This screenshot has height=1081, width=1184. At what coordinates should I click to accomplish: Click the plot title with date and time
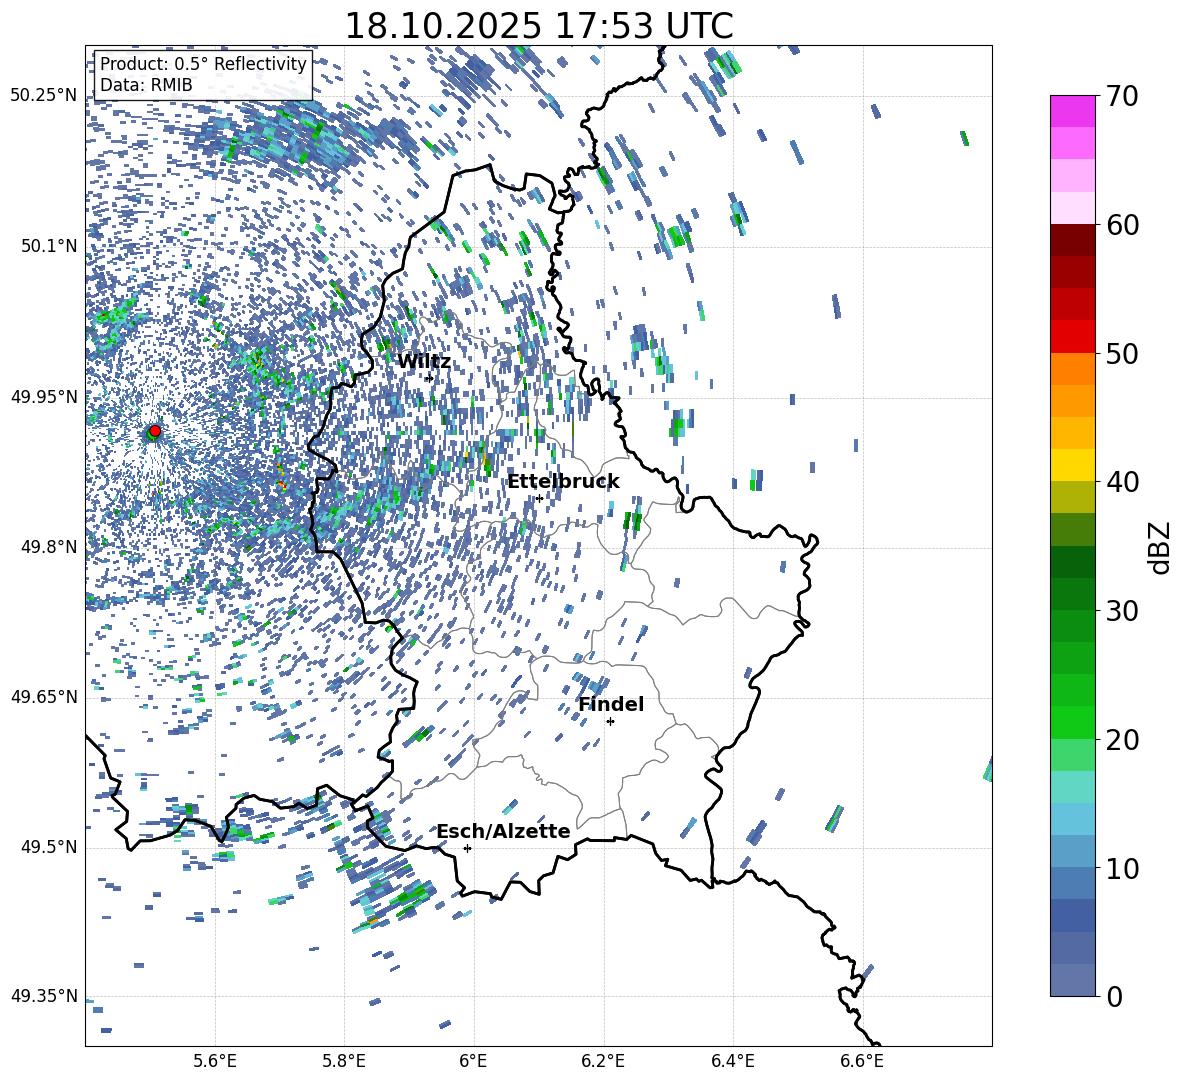click(x=538, y=26)
